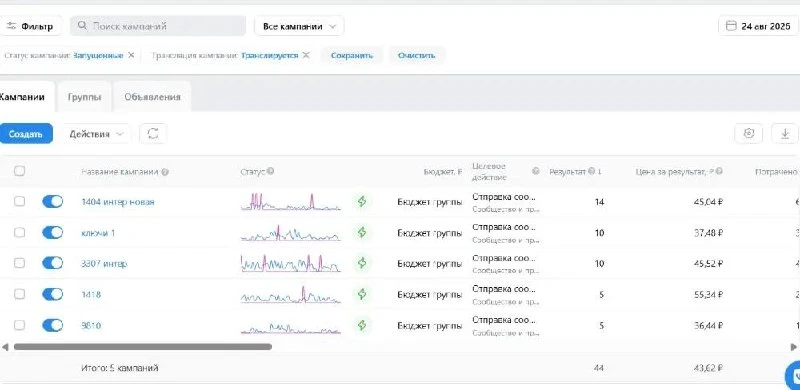Click help icon next to Результат header

[x=591, y=171]
